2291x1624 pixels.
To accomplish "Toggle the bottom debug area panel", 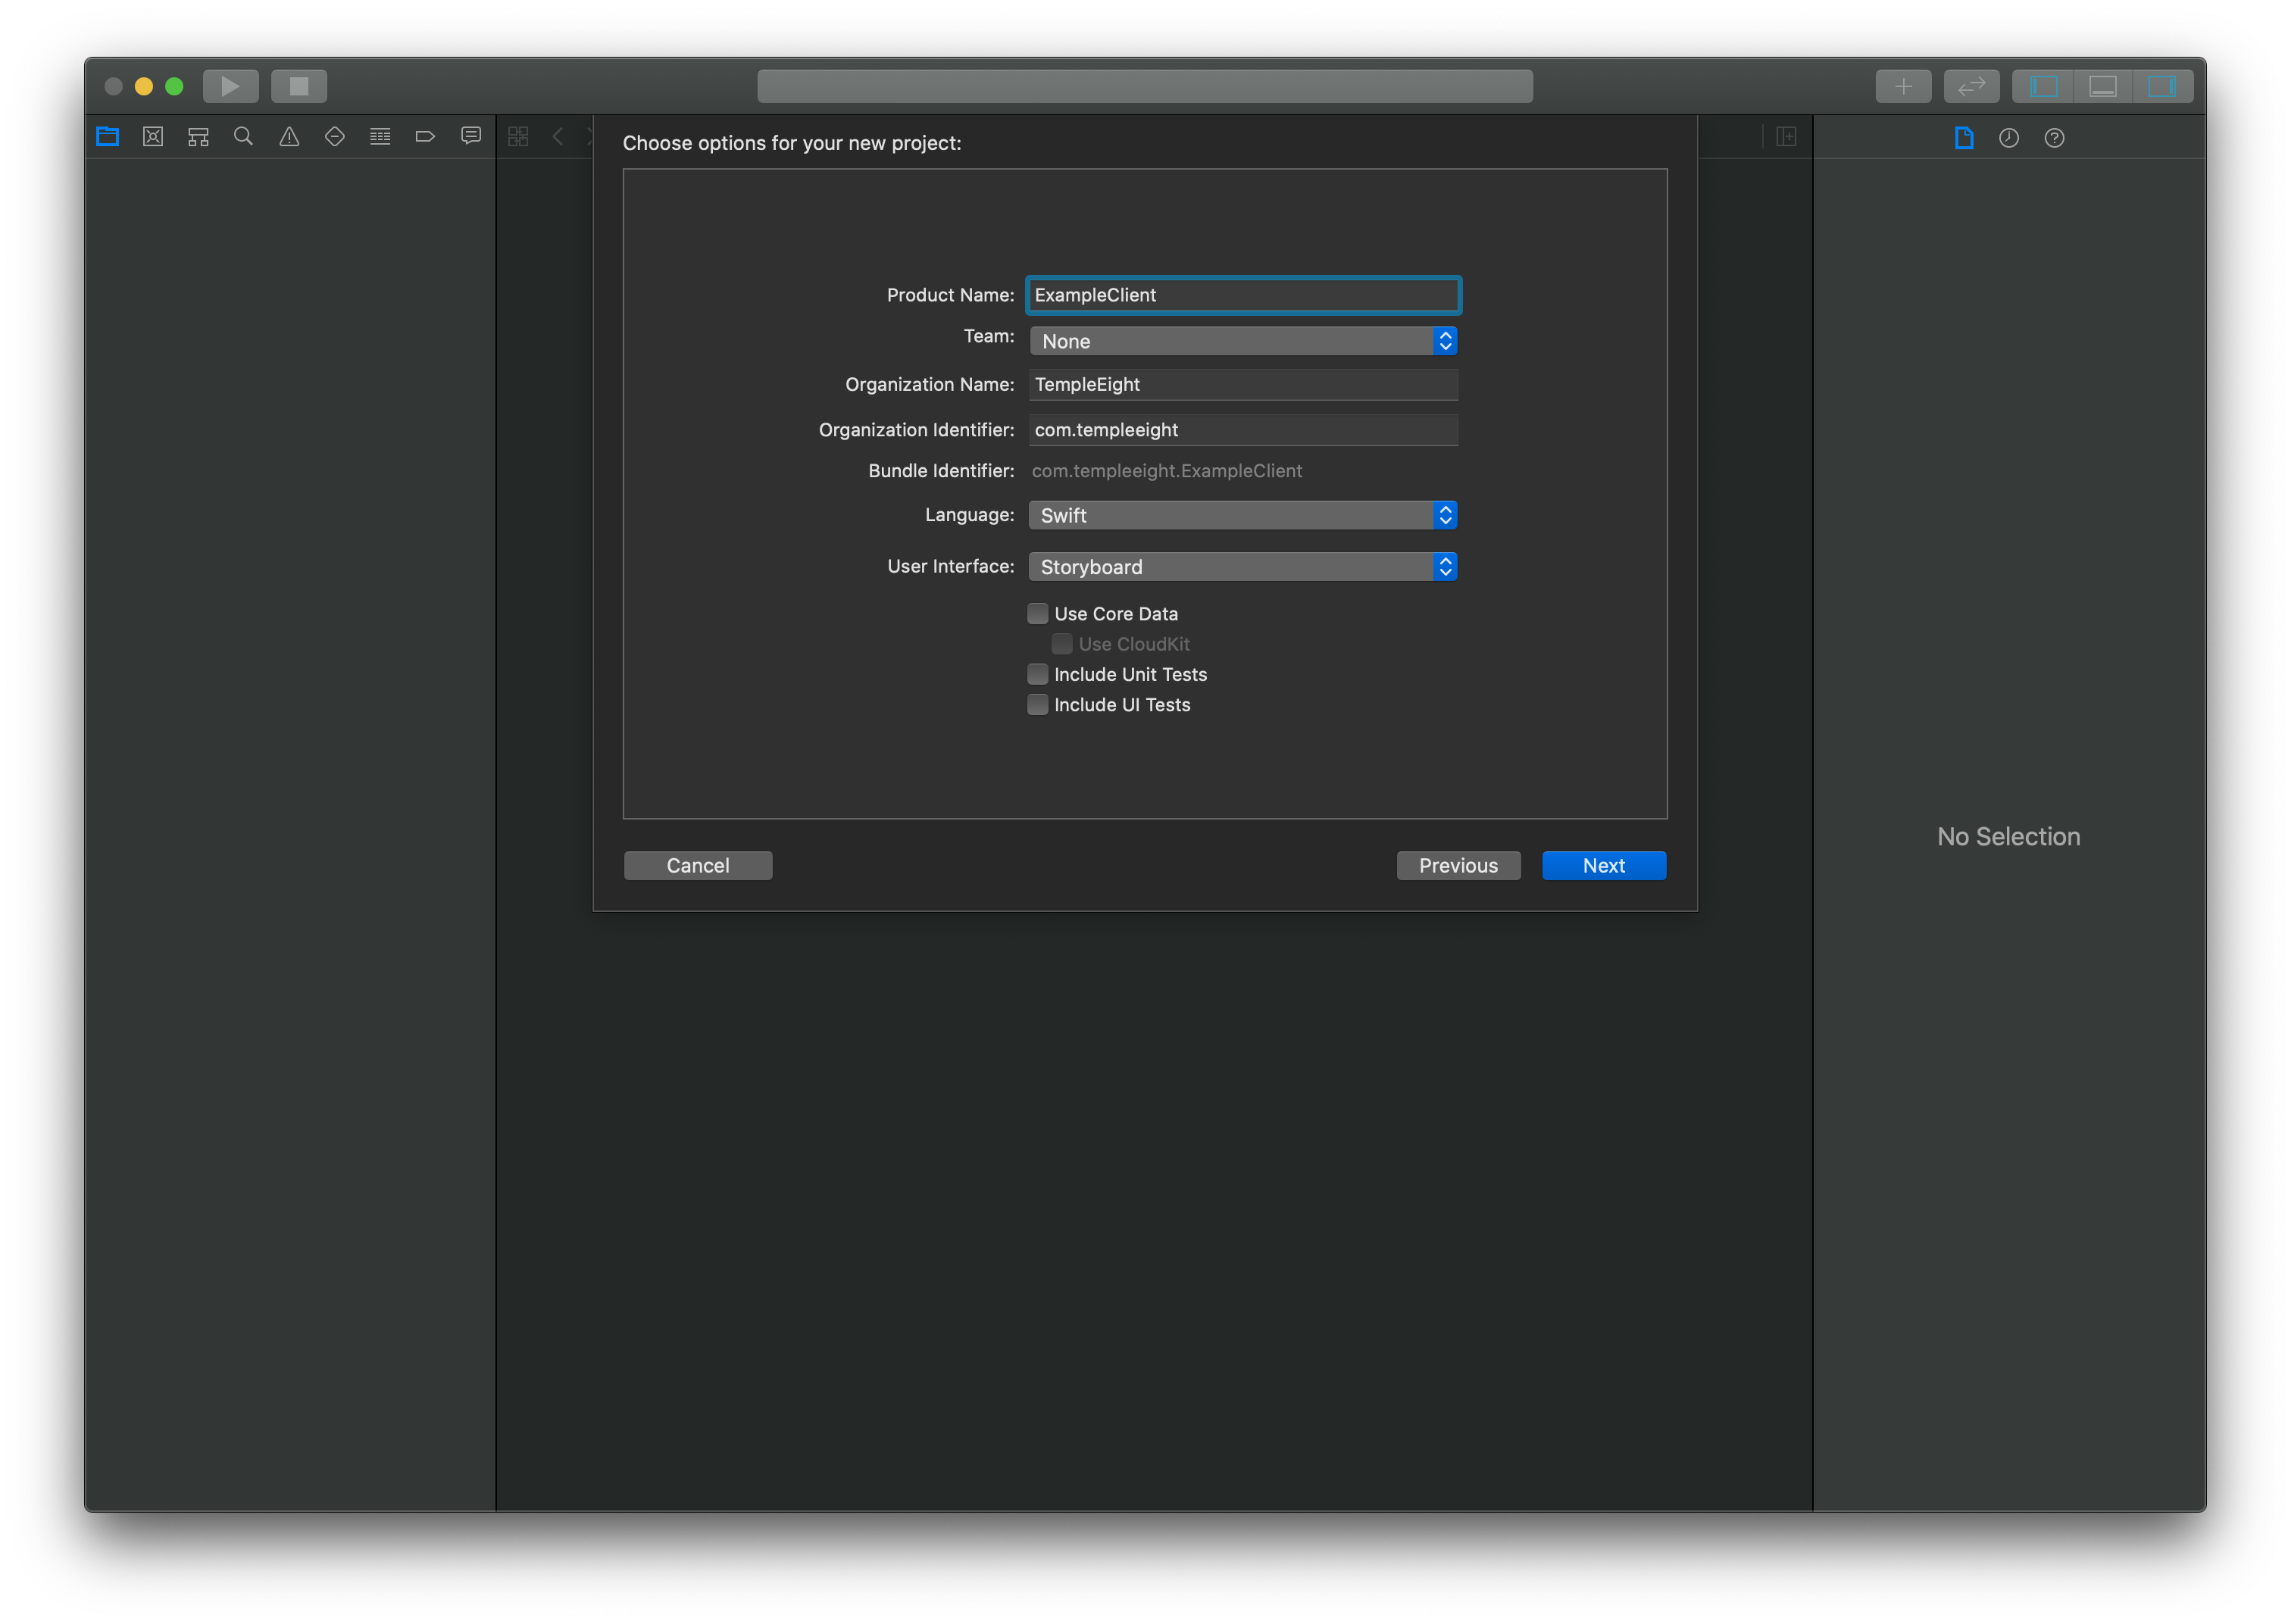I will coord(2103,86).
